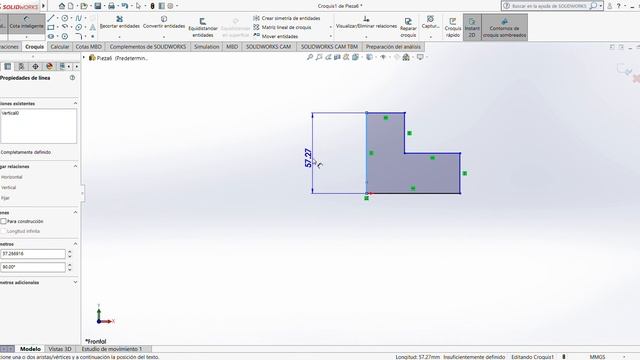640x360 pixels.
Task: Click the Select cursor icon
Action: 138,6
